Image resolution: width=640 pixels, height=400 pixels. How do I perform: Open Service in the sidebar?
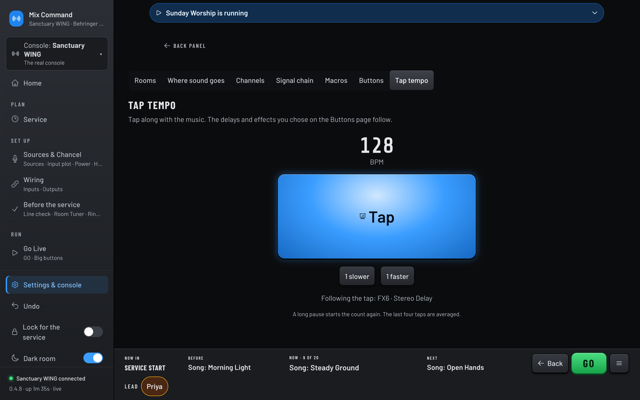click(x=57, y=119)
